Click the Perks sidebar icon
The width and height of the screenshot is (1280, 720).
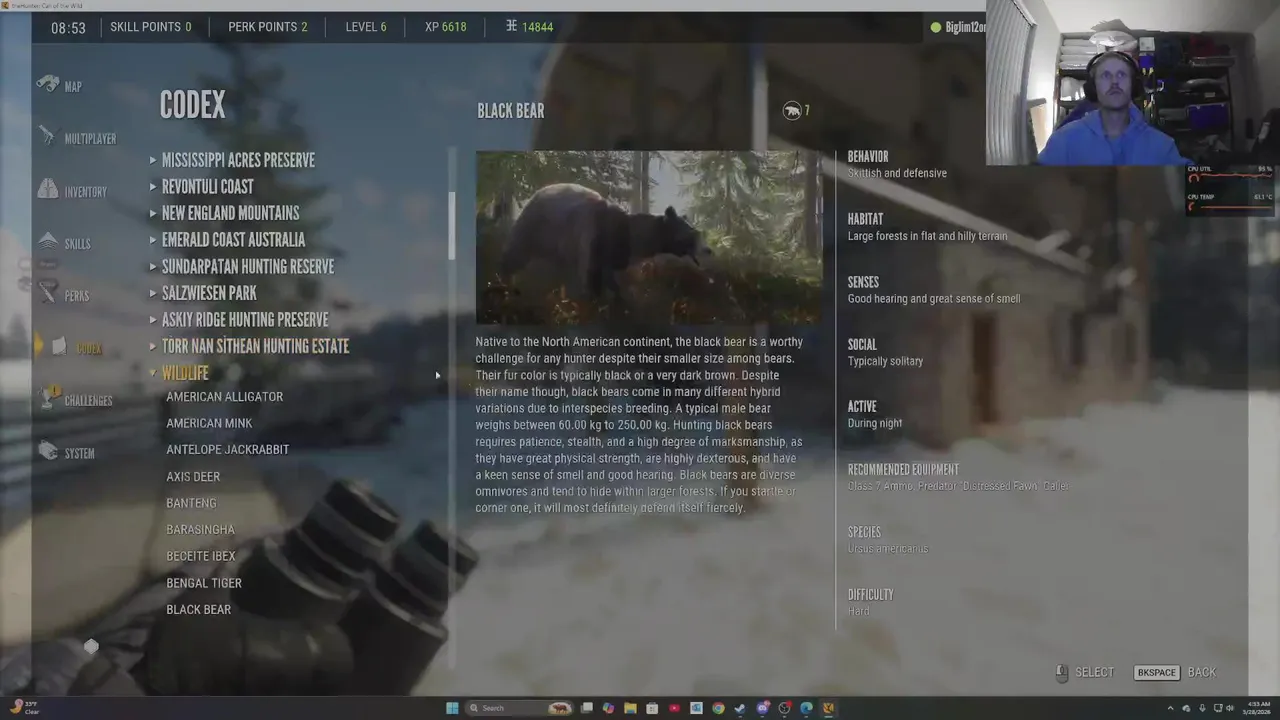point(47,293)
